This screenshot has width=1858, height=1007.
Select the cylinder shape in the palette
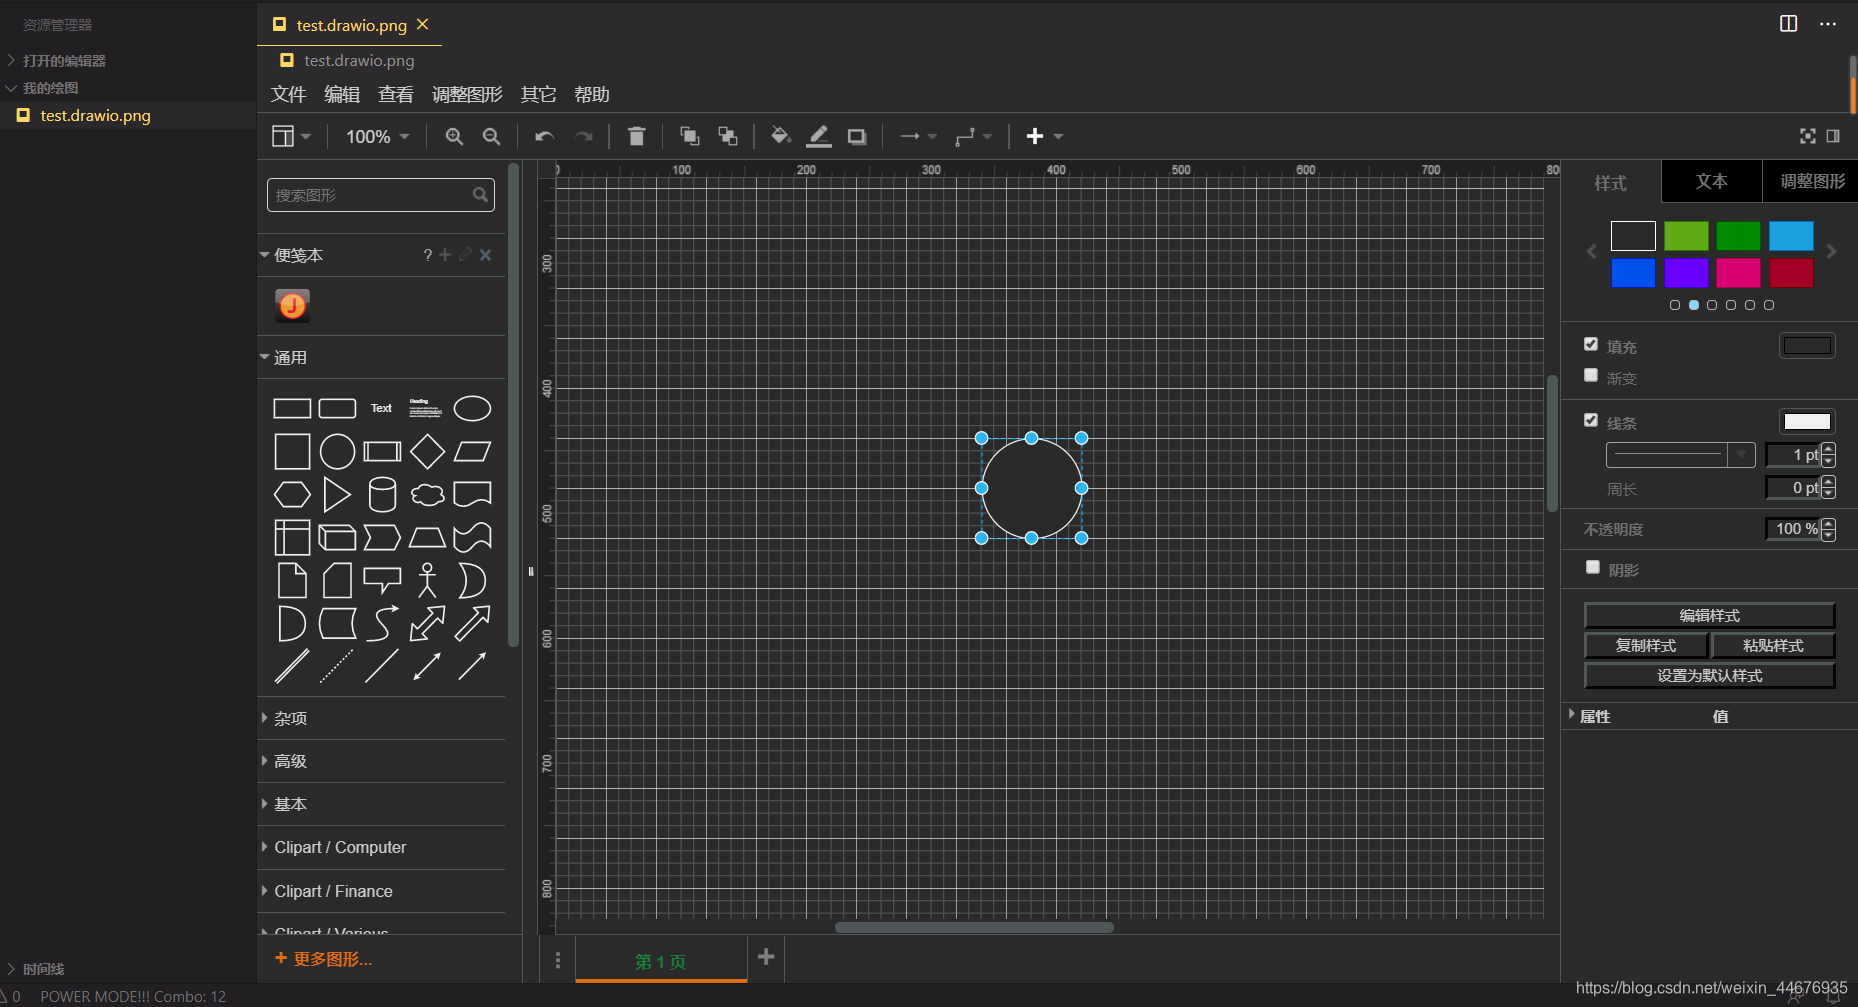(382, 495)
